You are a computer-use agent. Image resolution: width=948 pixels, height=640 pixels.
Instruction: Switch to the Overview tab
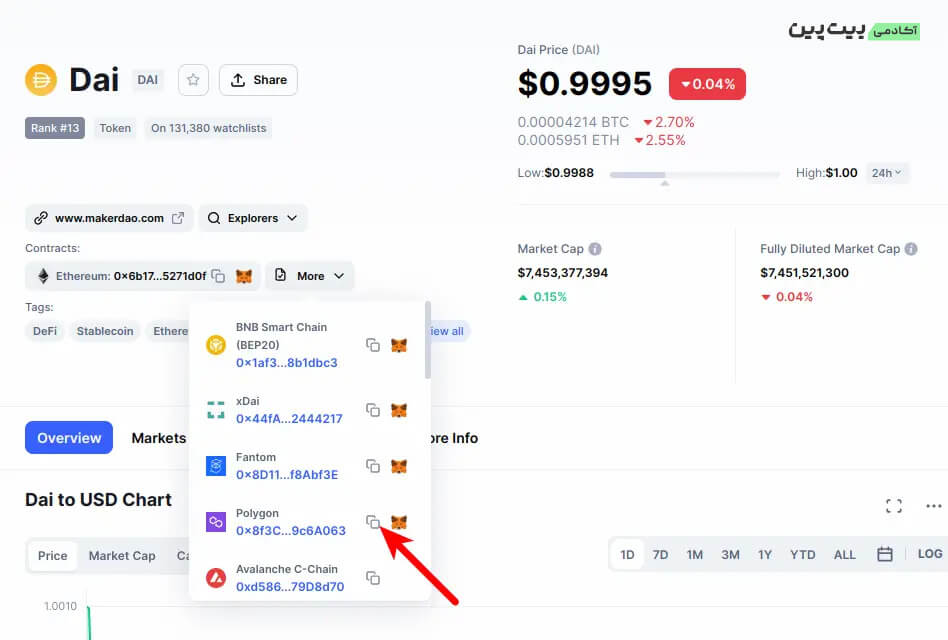[69, 438]
